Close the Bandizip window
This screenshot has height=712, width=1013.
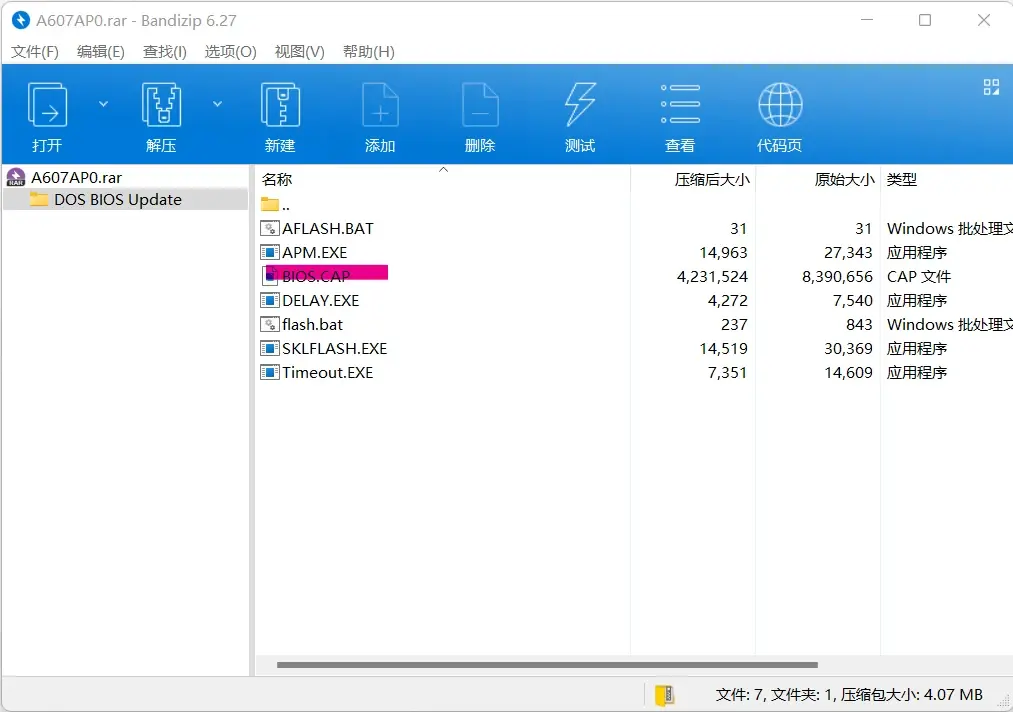point(984,20)
